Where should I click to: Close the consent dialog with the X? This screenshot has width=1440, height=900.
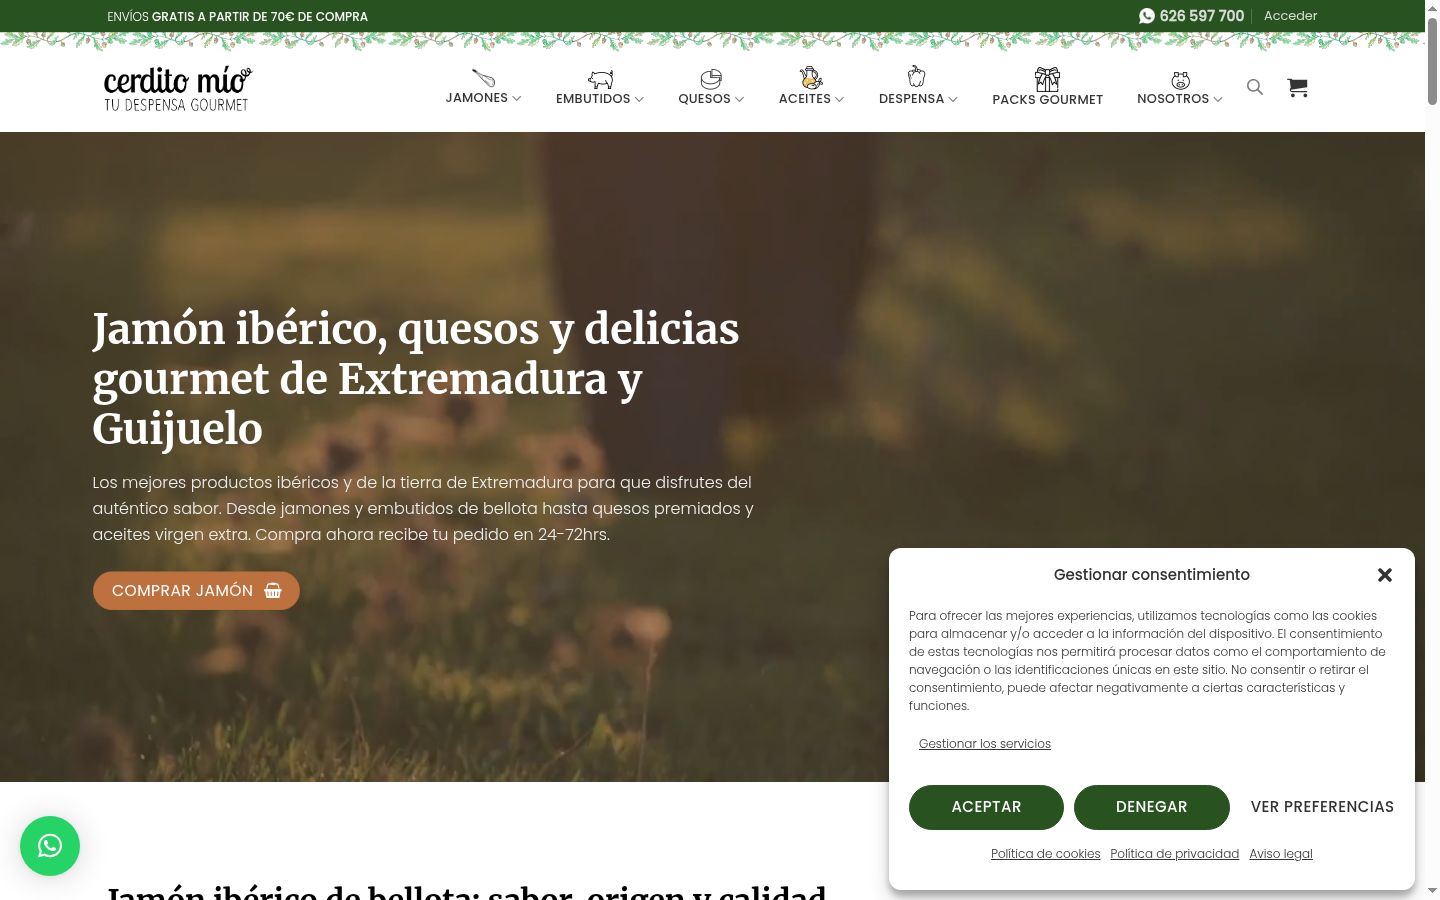(1385, 575)
